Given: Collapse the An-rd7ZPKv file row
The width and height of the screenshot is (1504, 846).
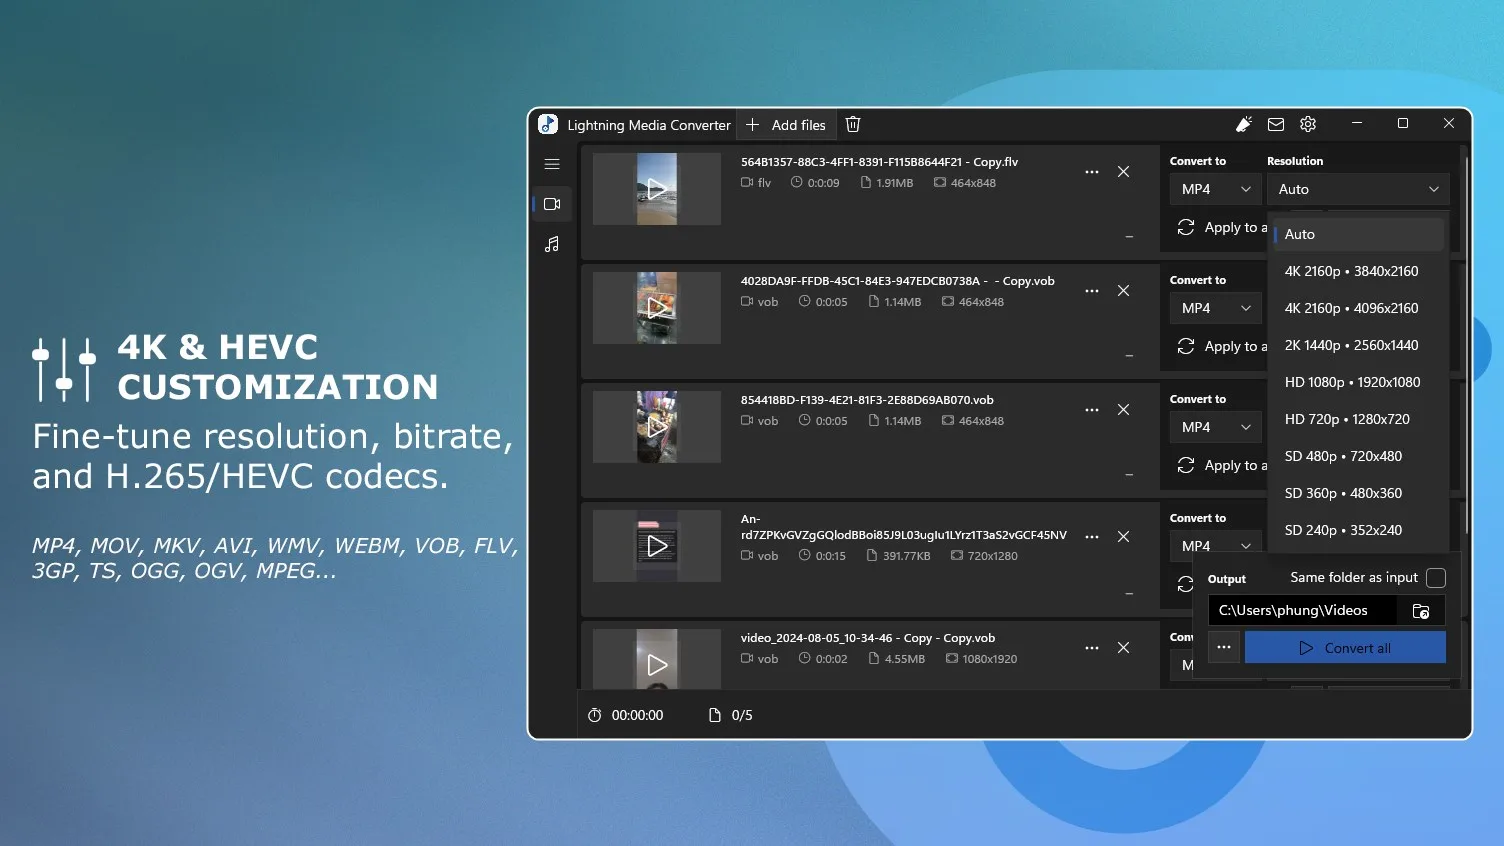Looking at the screenshot, I should coord(1129,594).
